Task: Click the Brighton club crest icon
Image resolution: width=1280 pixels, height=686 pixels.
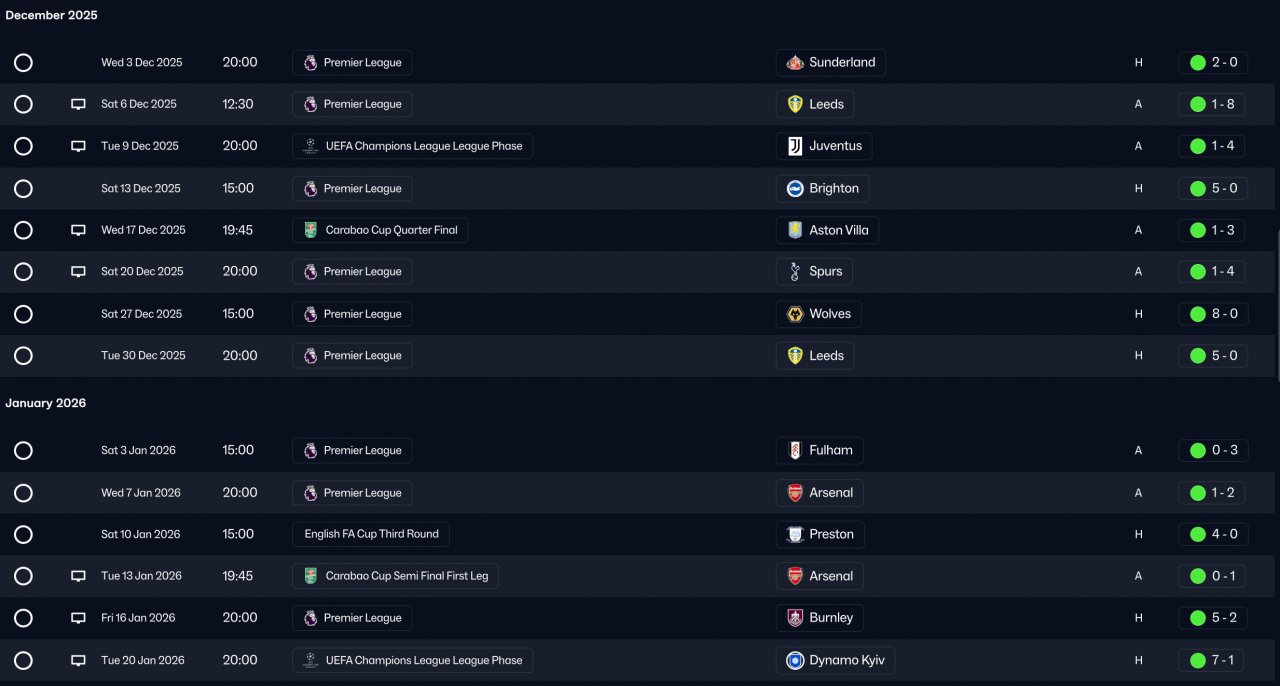Action: click(795, 189)
